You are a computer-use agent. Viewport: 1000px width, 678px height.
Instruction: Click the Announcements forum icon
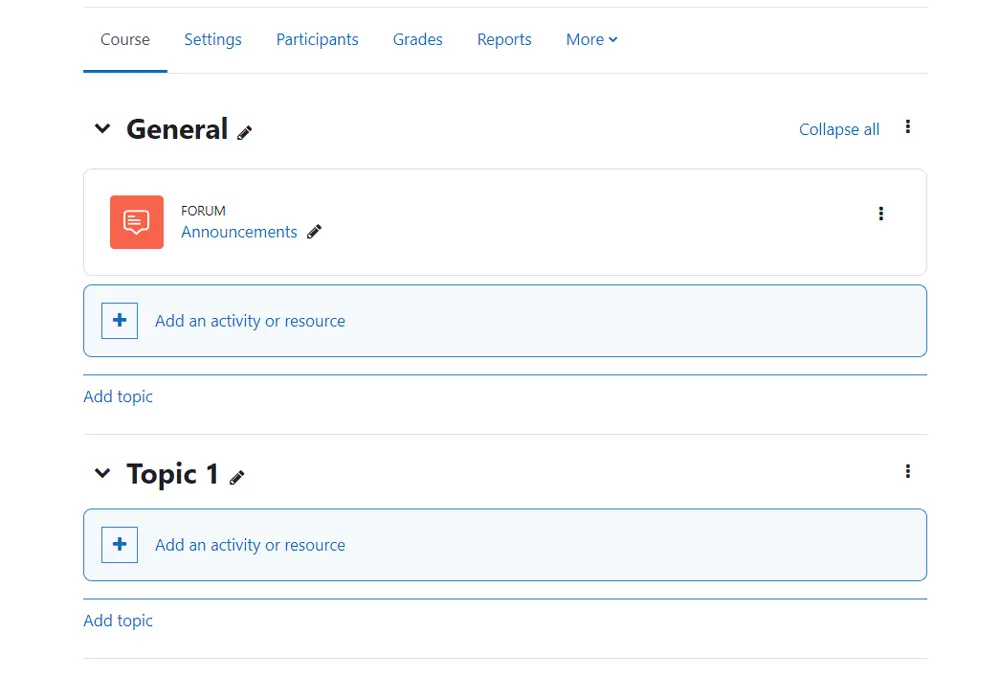[x=136, y=222]
